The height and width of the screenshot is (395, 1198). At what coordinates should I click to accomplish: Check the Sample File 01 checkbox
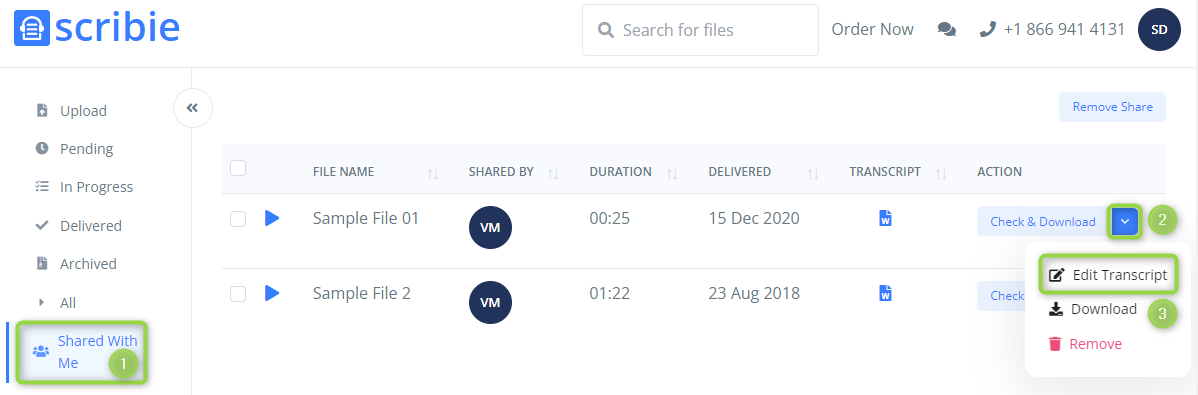pyautogui.click(x=238, y=219)
